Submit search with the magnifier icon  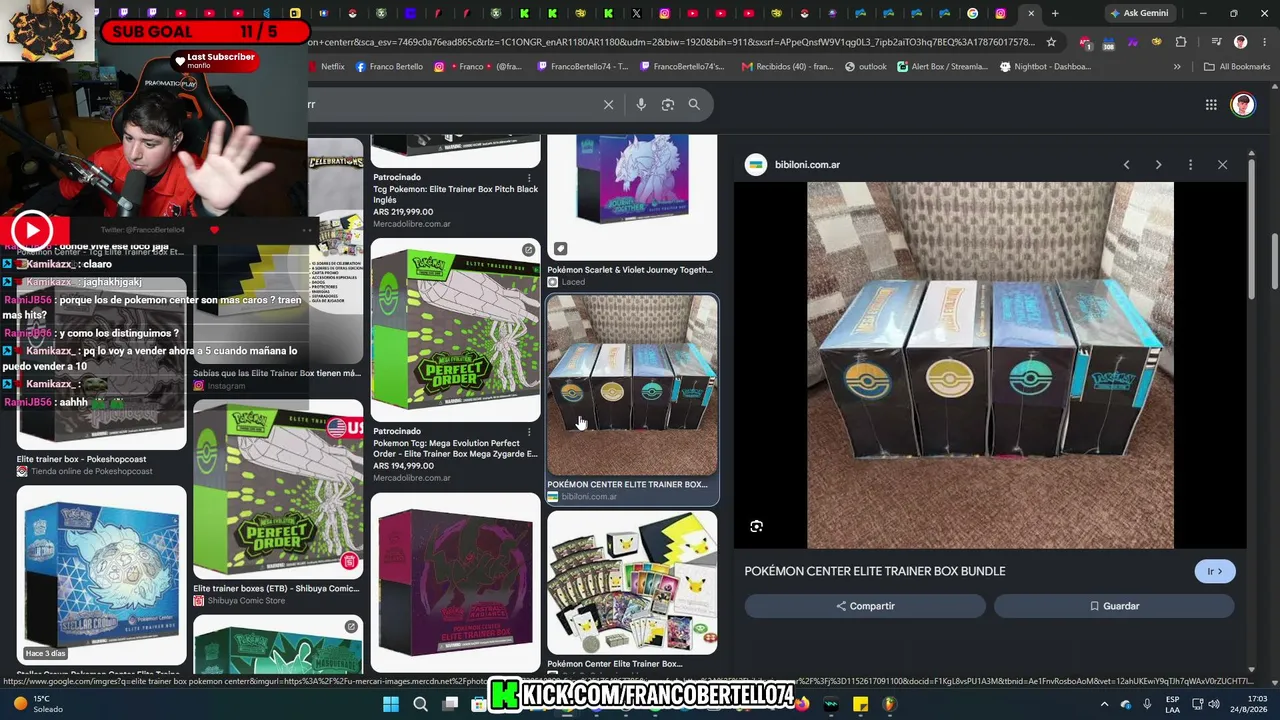(x=694, y=104)
